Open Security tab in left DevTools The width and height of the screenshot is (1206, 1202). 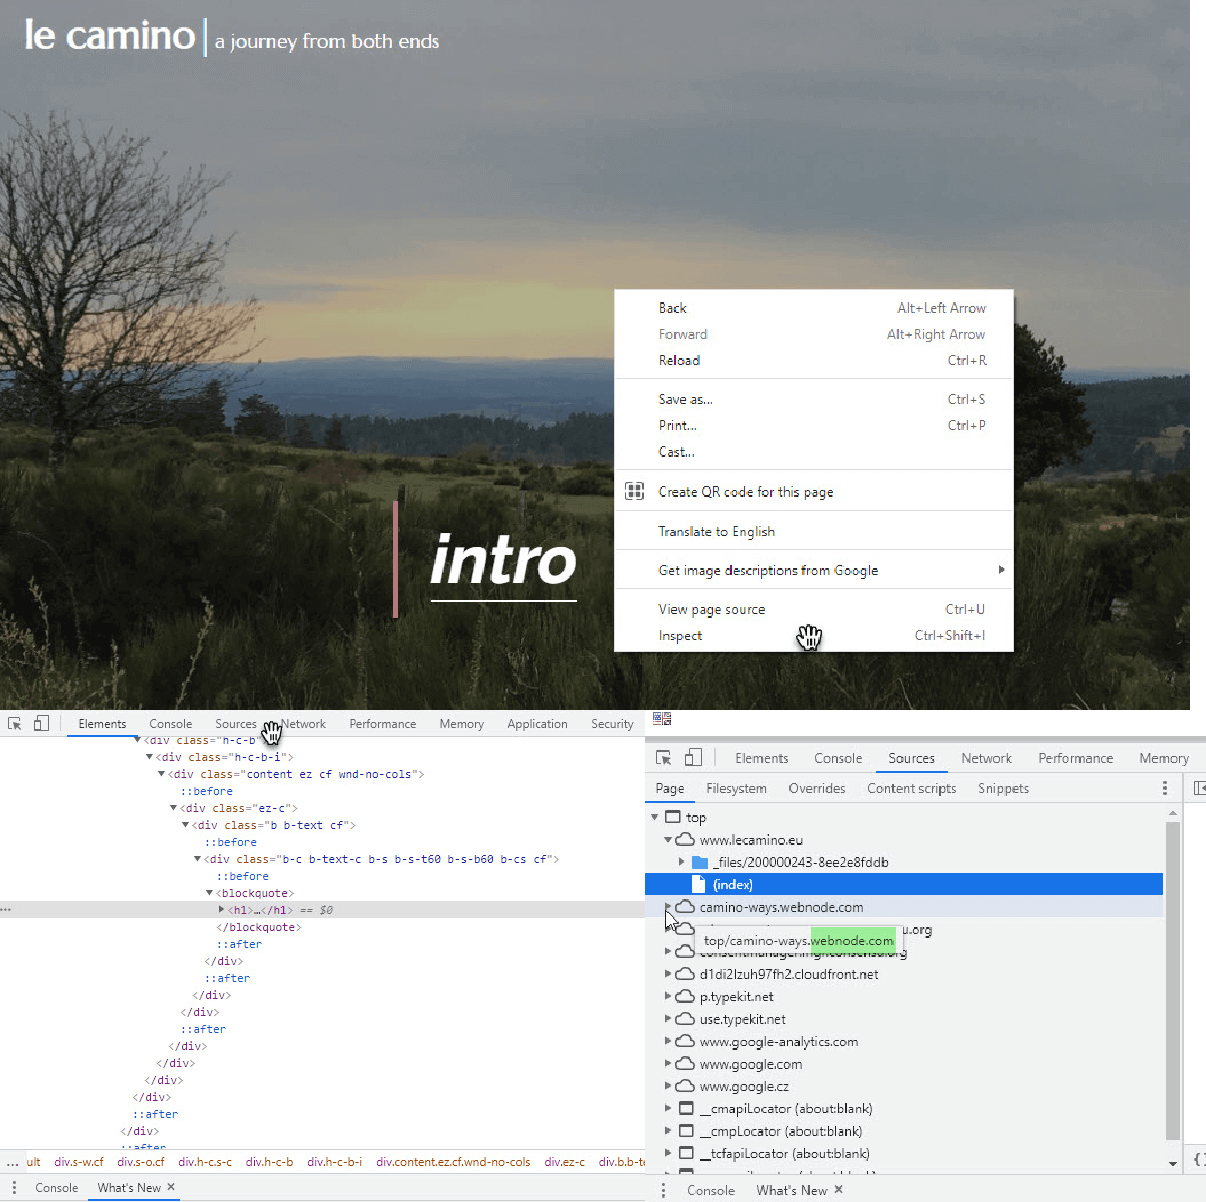coord(612,724)
